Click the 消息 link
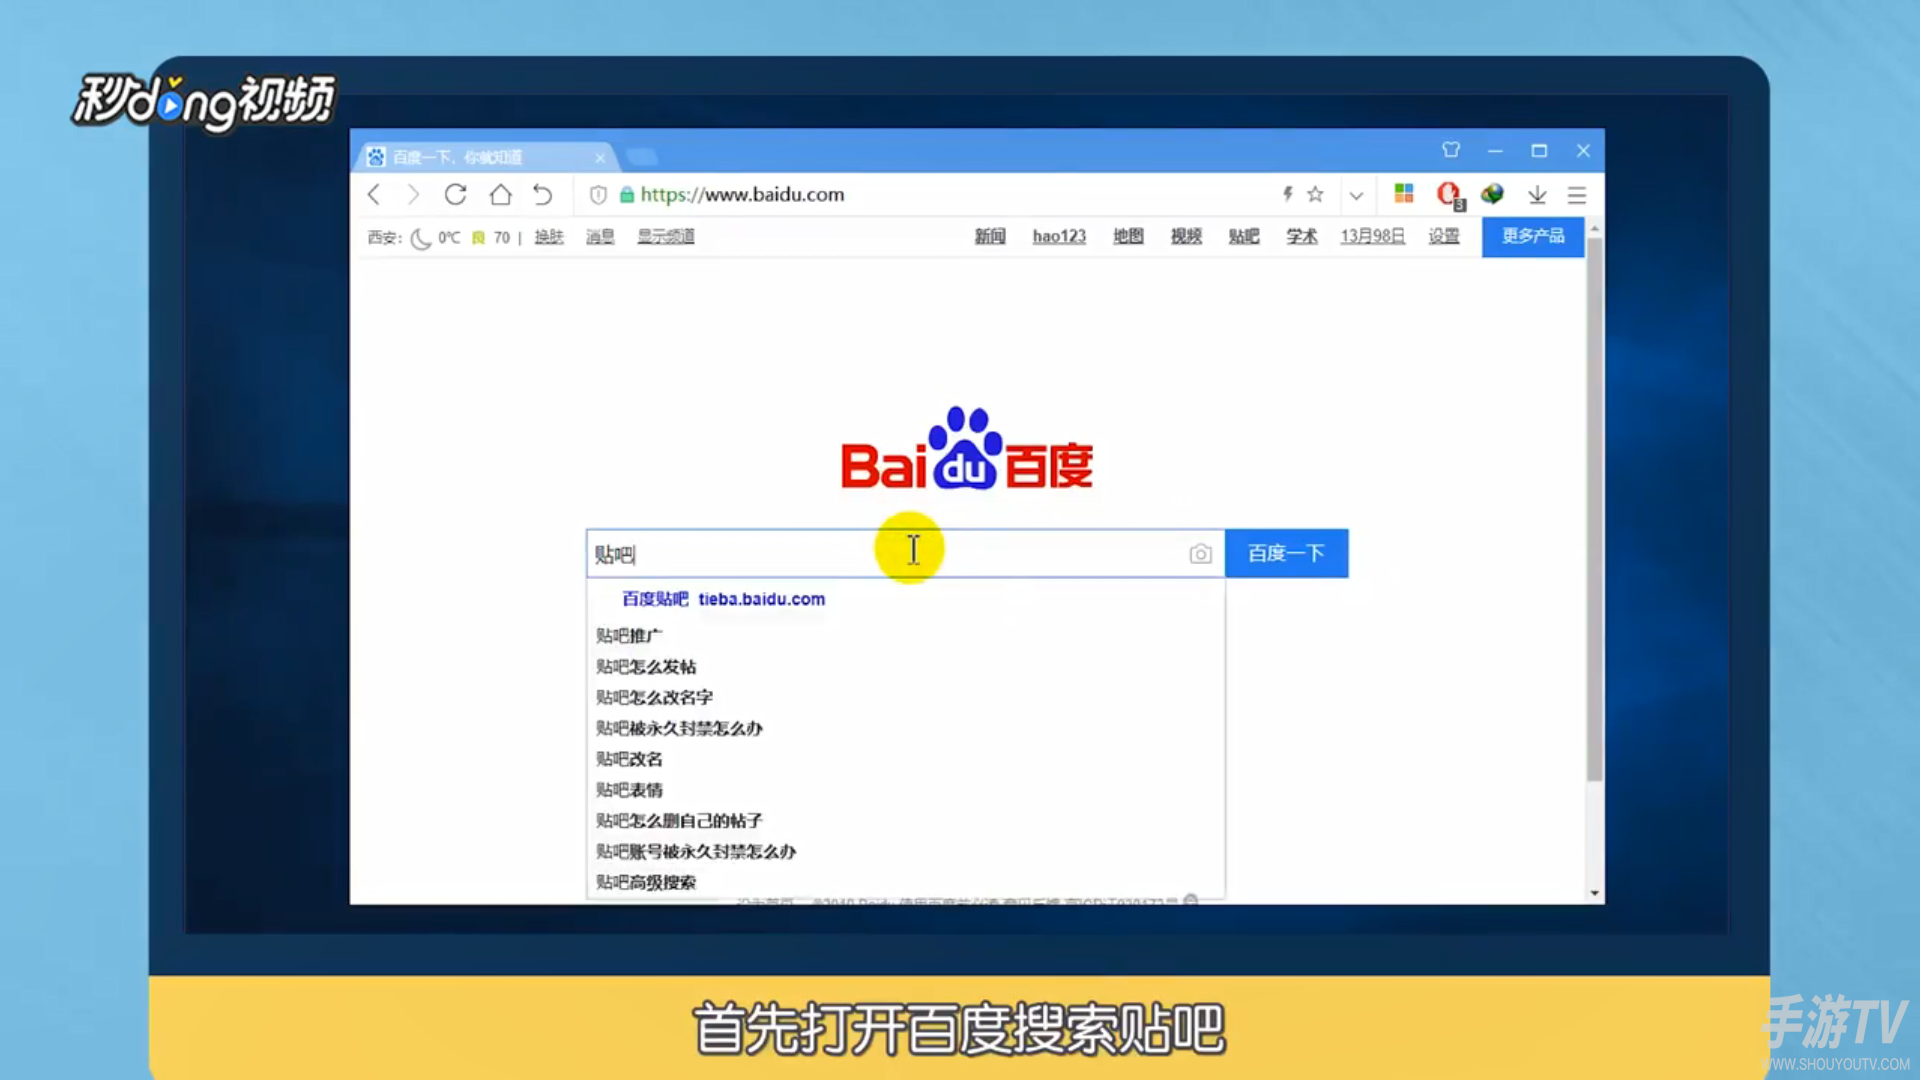Image resolution: width=1920 pixels, height=1080 pixels. (x=600, y=237)
